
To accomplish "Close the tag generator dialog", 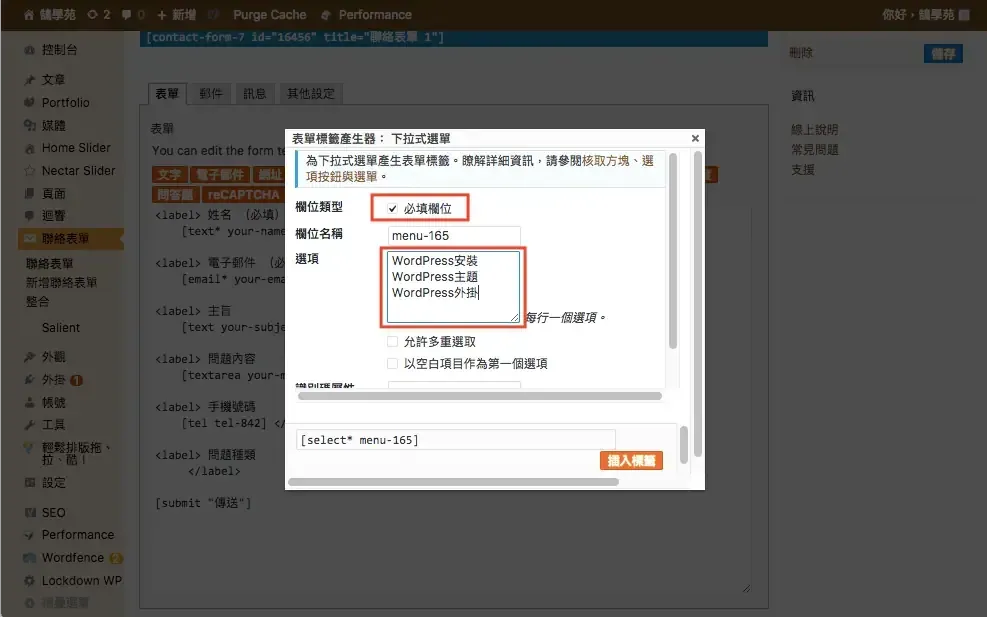I will (x=695, y=139).
